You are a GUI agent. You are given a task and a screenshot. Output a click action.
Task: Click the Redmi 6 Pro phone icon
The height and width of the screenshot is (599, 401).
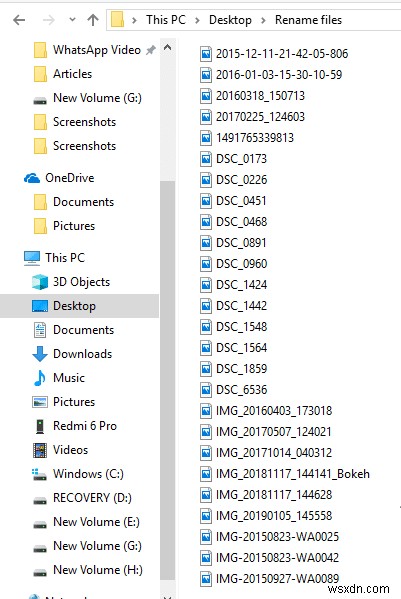point(40,426)
